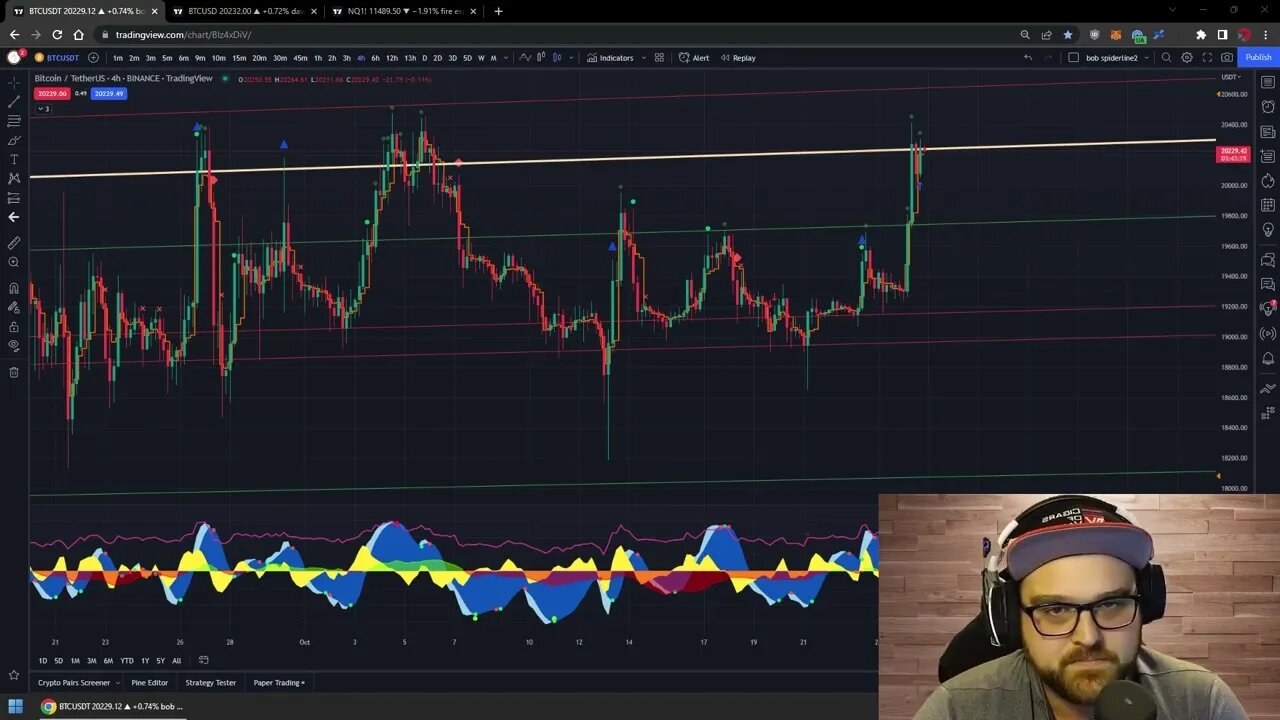Toggle magnet mode in left toolbar
The height and width of the screenshot is (720, 1280).
pos(14,288)
